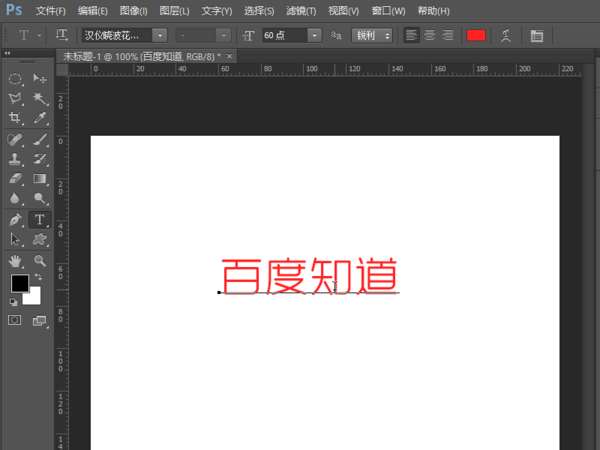The width and height of the screenshot is (600, 450).
Task: Click the red 百度知道 text on canvas
Action: (310, 275)
